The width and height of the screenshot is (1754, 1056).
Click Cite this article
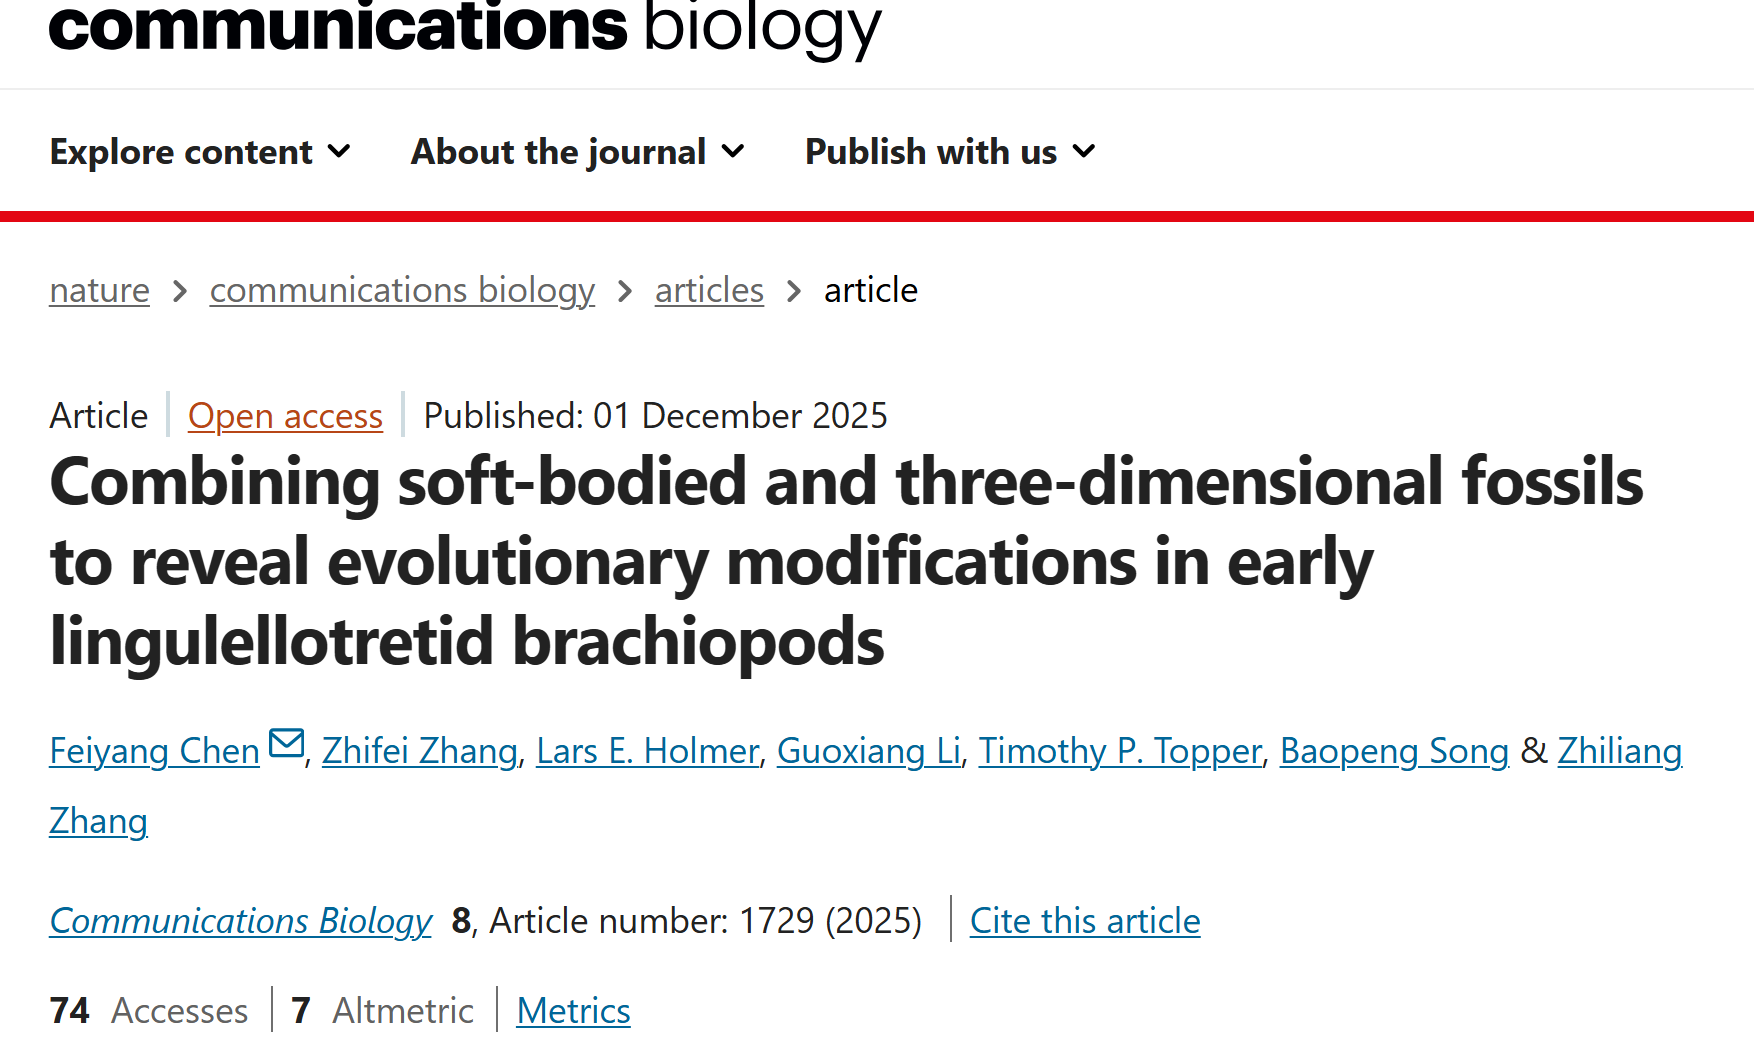(x=1085, y=921)
